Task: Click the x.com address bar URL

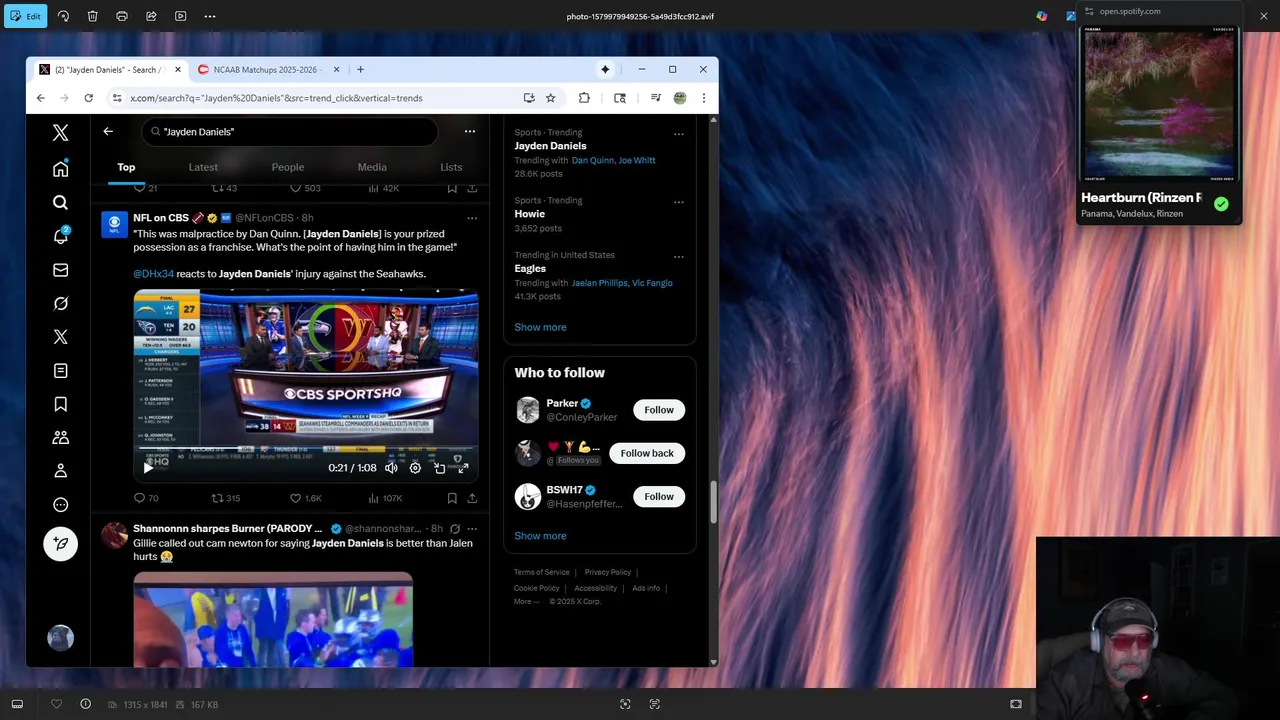Action: [x=276, y=98]
